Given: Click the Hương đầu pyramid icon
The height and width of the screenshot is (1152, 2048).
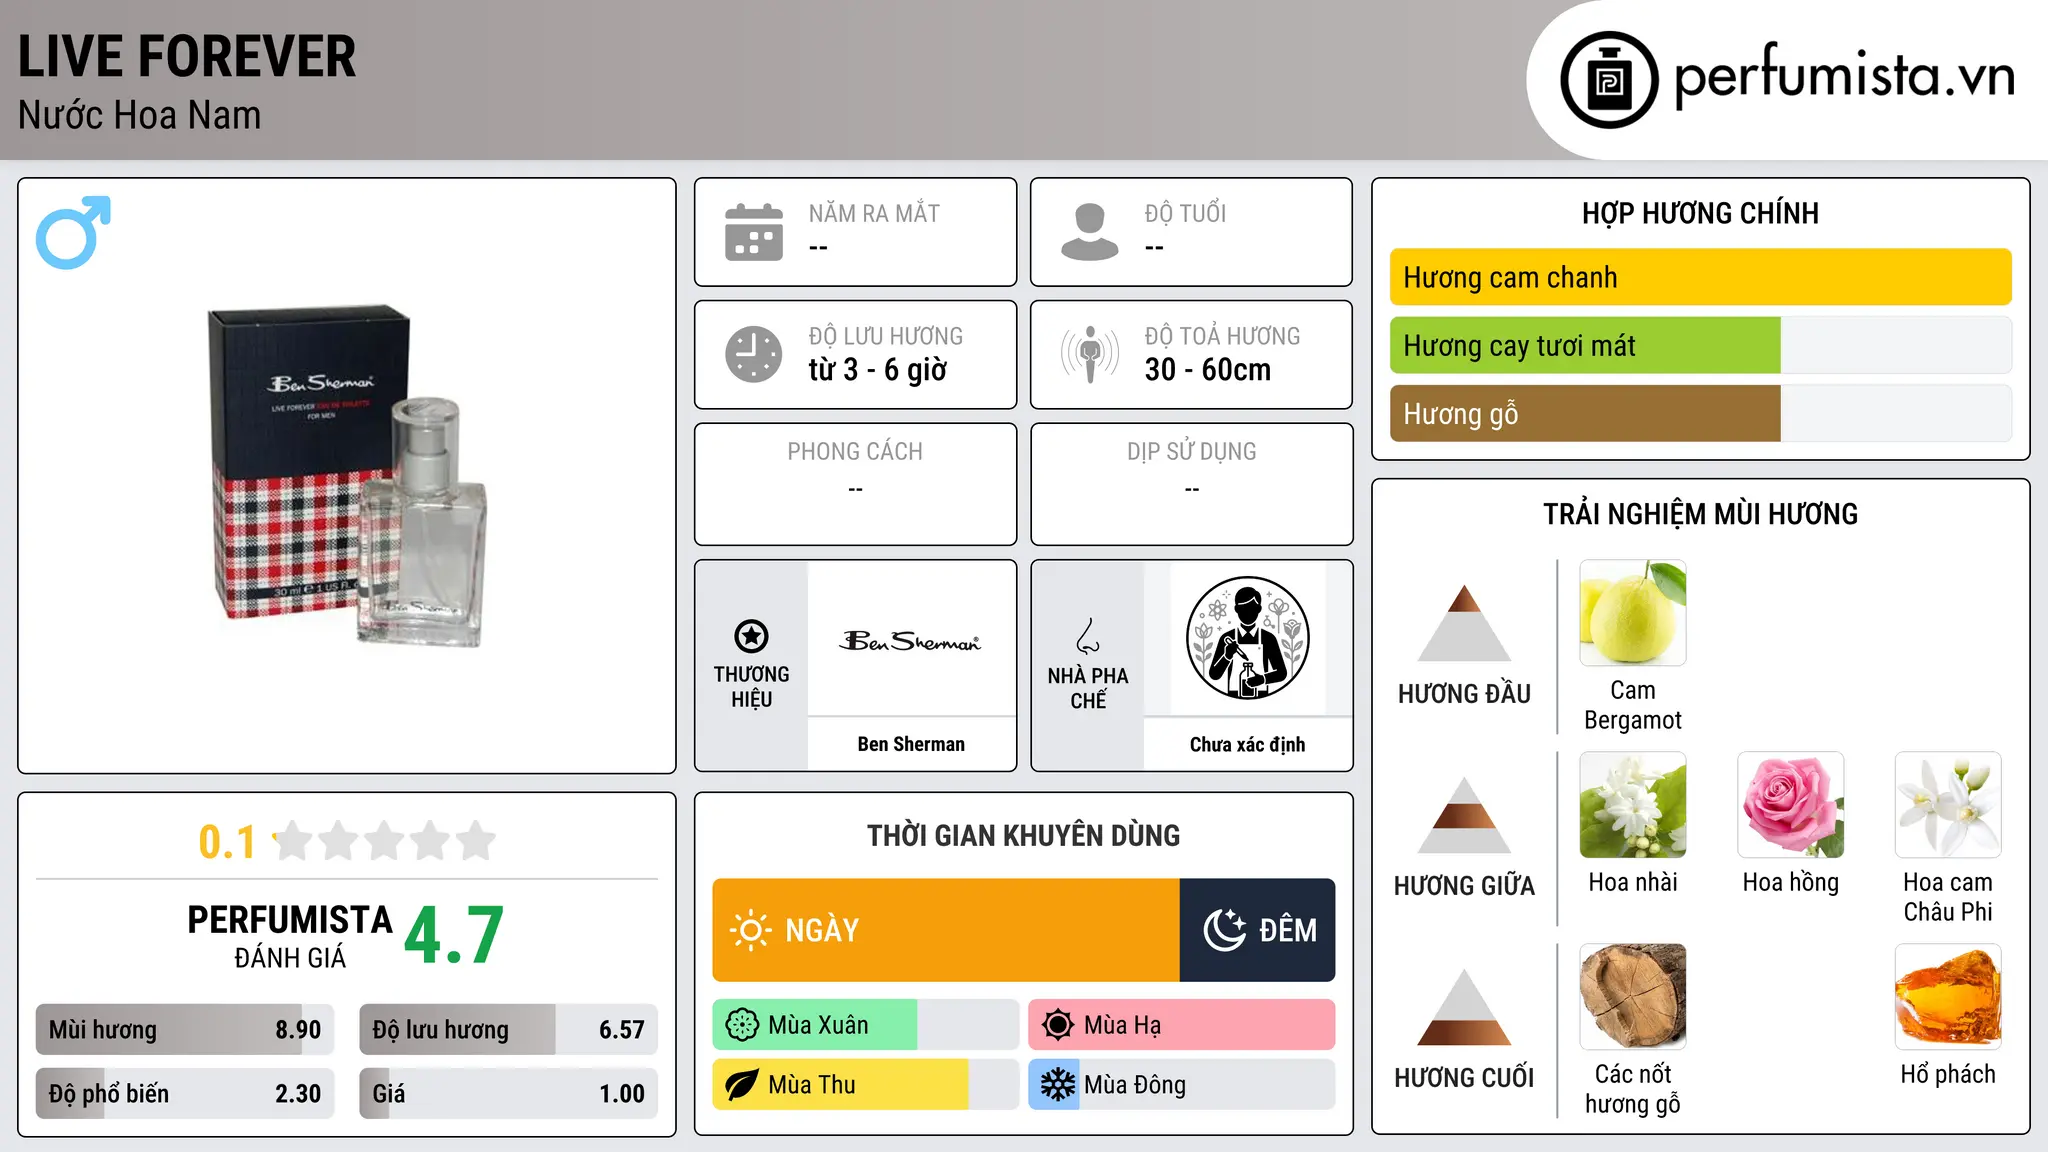Looking at the screenshot, I should (1464, 623).
